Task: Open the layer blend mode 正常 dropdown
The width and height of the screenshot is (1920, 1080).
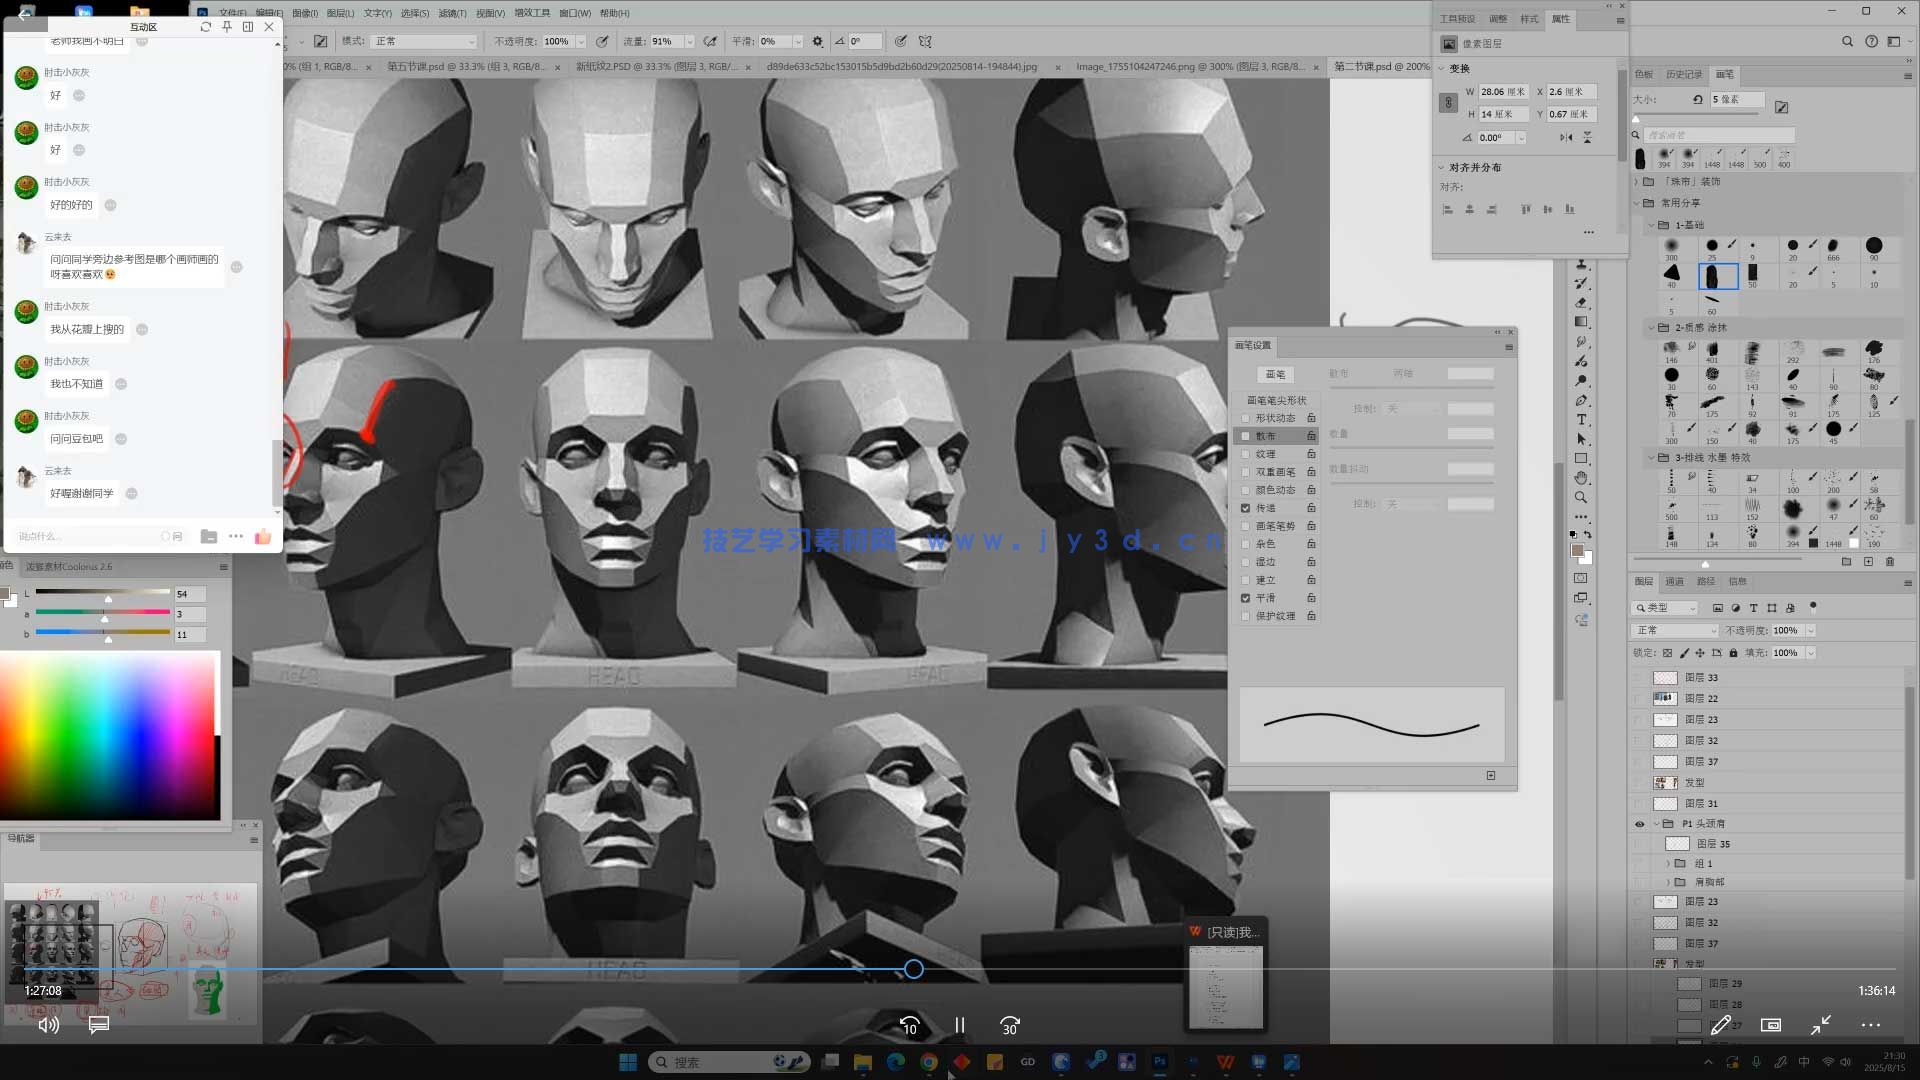Action: pos(1675,630)
